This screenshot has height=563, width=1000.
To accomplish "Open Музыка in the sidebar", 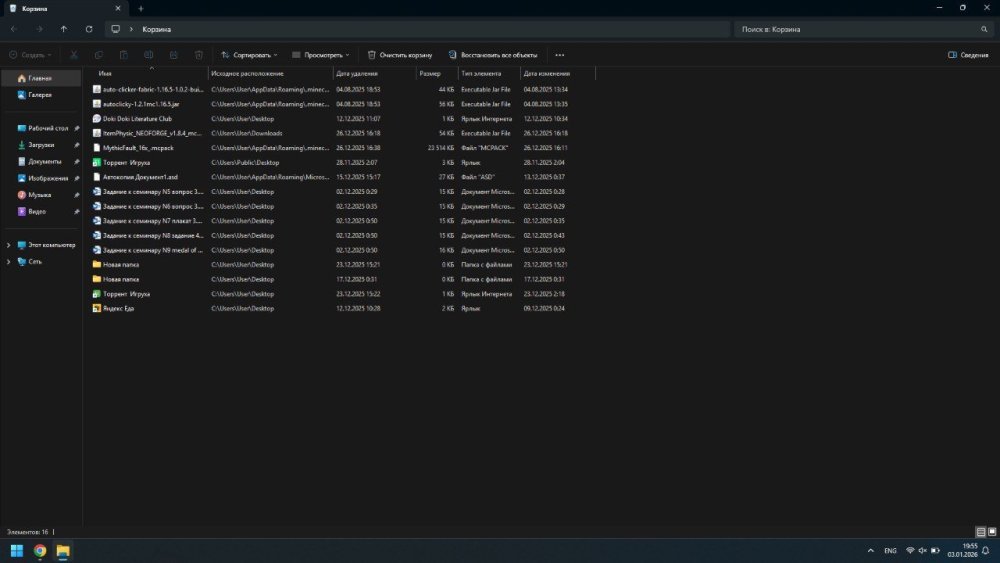I will (x=41, y=194).
